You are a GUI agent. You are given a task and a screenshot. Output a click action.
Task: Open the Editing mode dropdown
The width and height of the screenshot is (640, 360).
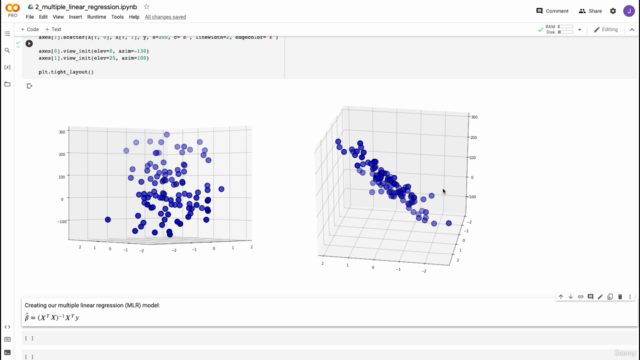point(606,29)
